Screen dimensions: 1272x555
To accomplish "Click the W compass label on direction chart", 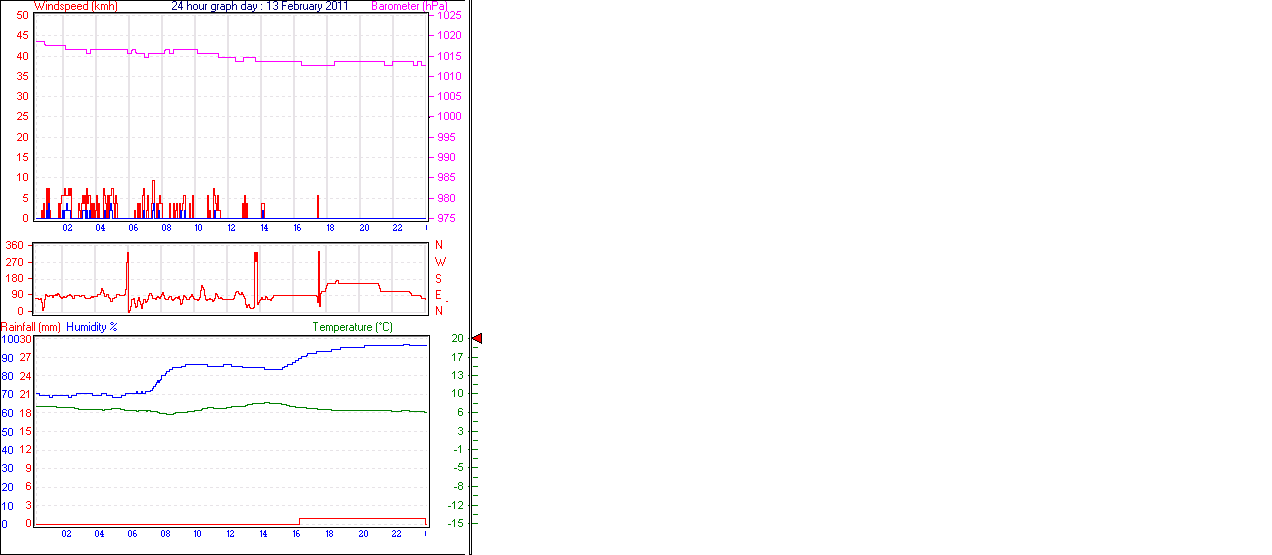I will pyautogui.click(x=439, y=262).
